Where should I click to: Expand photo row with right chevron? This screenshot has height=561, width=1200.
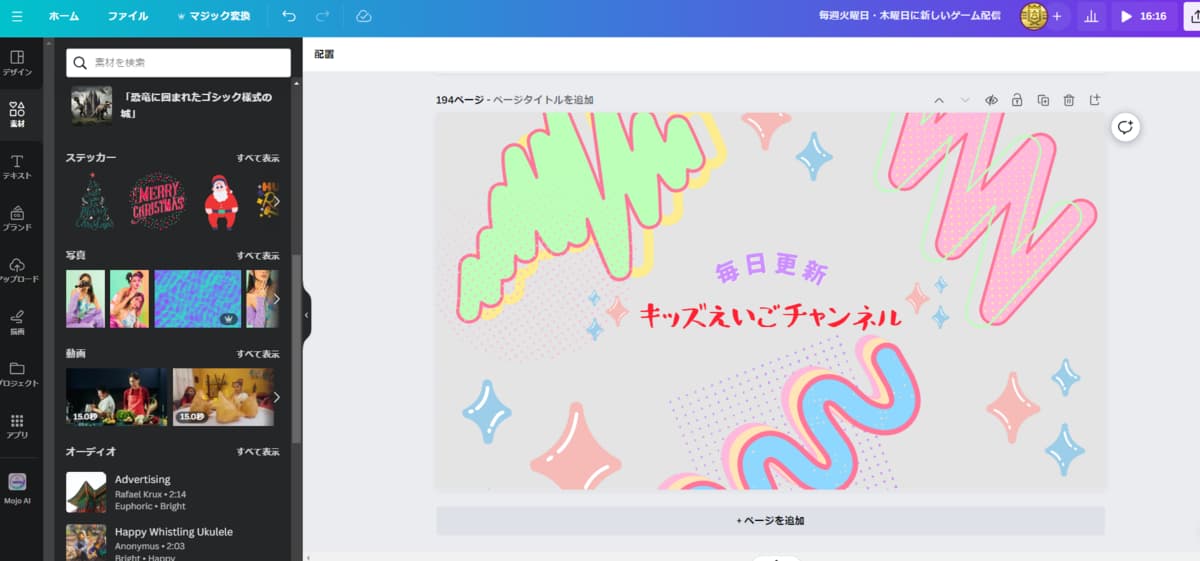coord(277,299)
